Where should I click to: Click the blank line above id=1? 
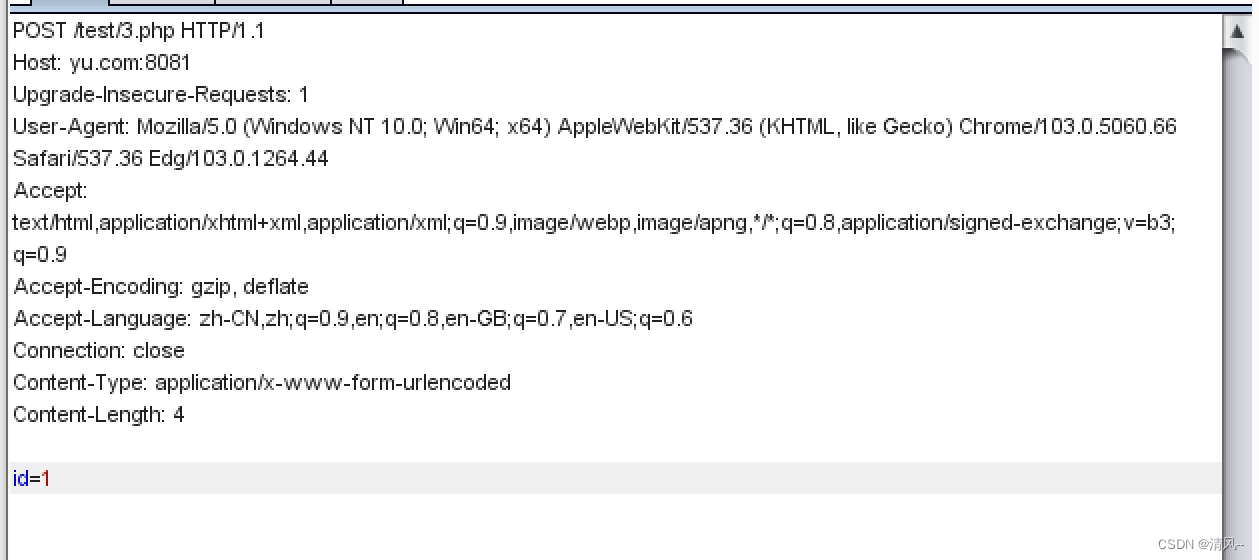615,446
